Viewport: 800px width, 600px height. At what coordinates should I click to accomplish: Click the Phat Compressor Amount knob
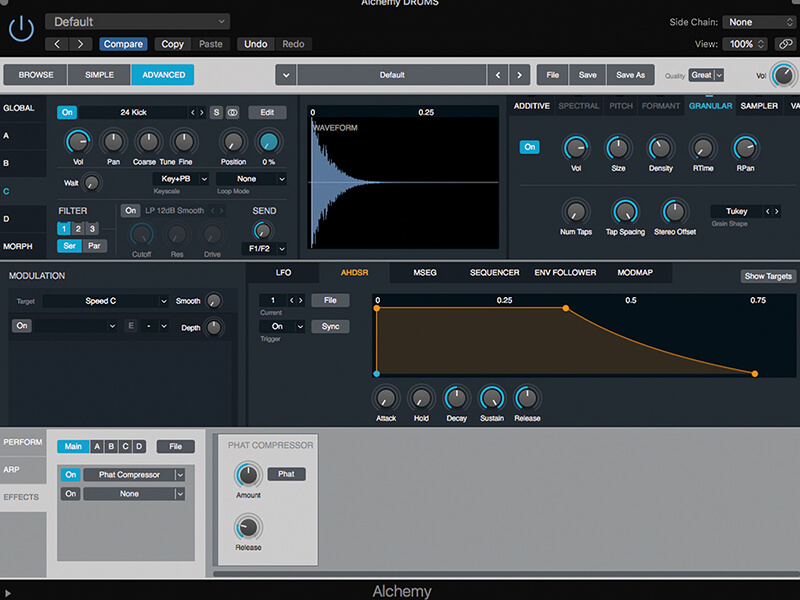click(x=248, y=474)
